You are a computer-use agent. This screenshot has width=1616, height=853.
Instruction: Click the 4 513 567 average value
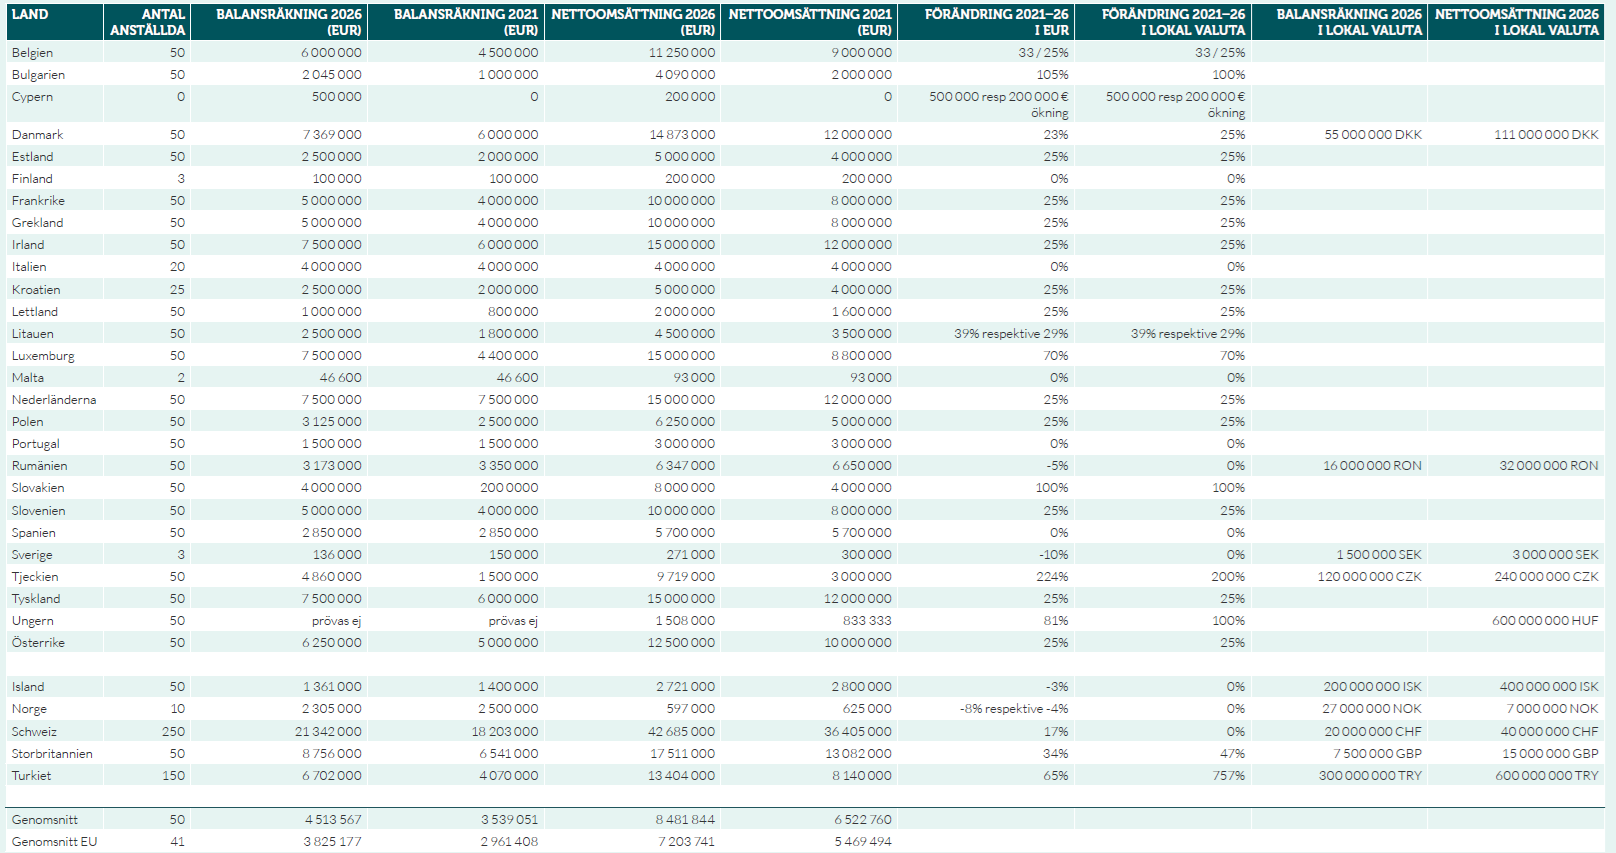tap(333, 820)
